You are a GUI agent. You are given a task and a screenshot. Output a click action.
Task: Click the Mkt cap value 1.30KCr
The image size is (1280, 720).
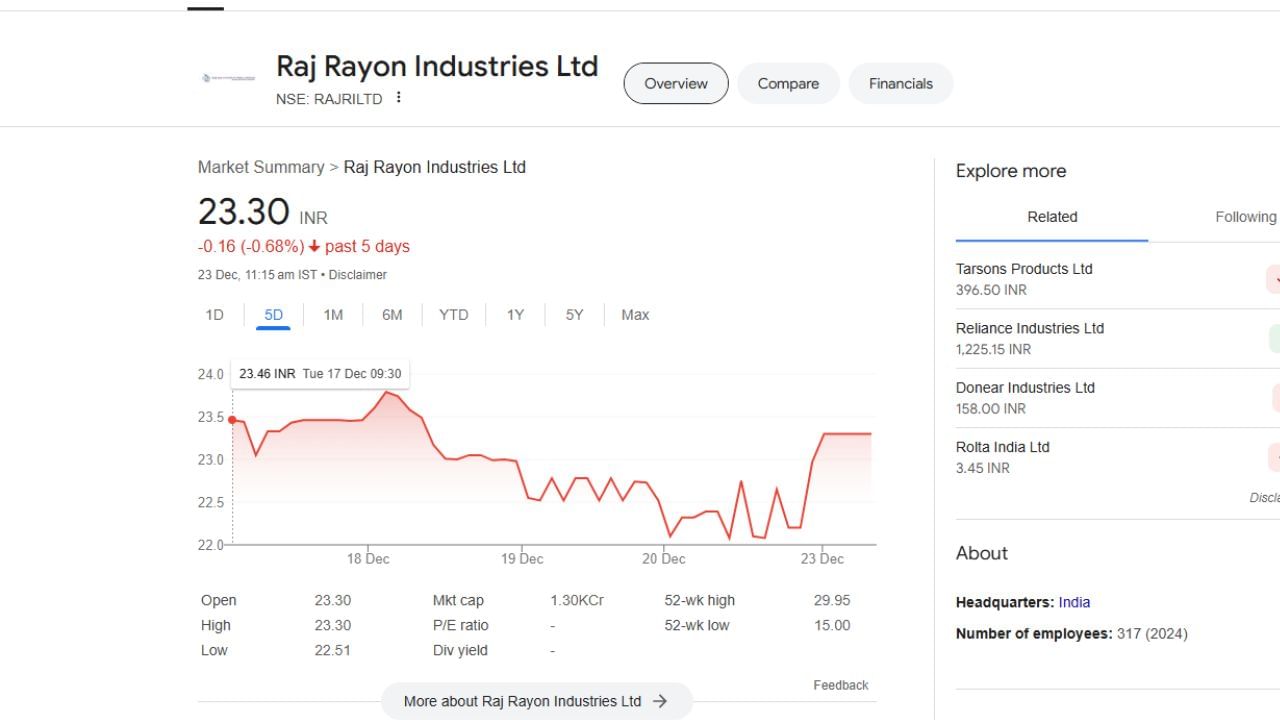(577, 601)
